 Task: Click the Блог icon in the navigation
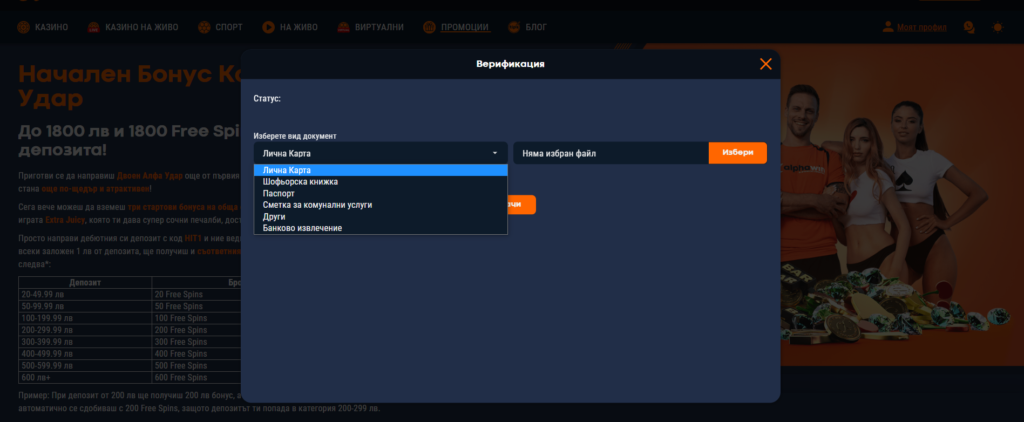coord(515,27)
